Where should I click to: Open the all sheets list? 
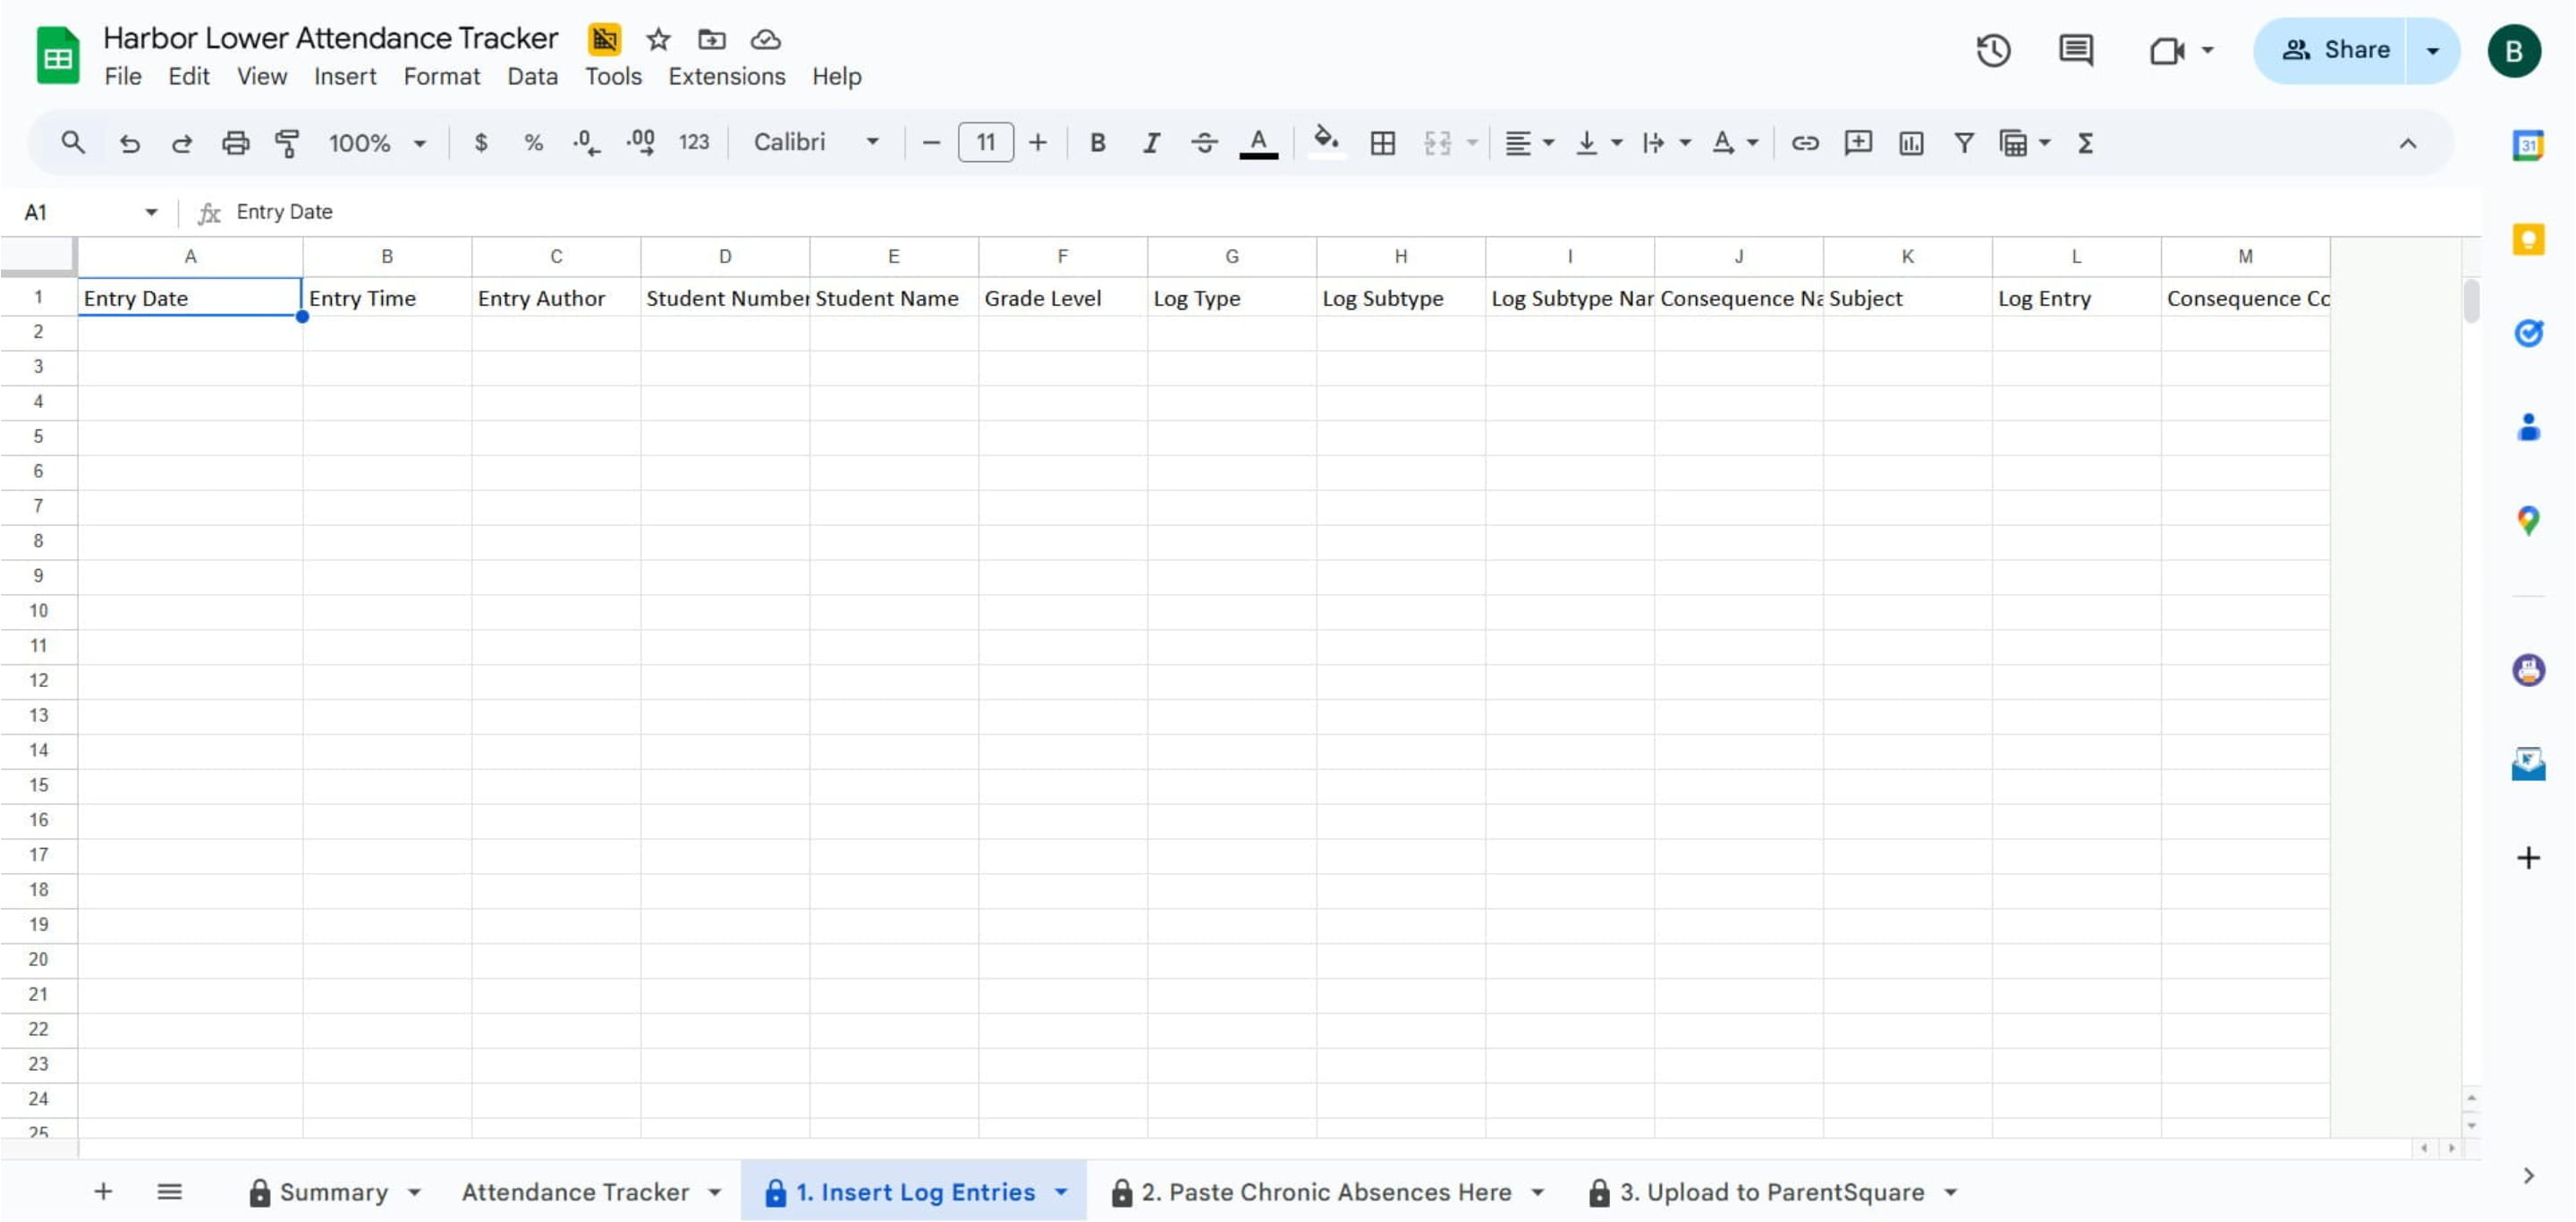pos(169,1192)
